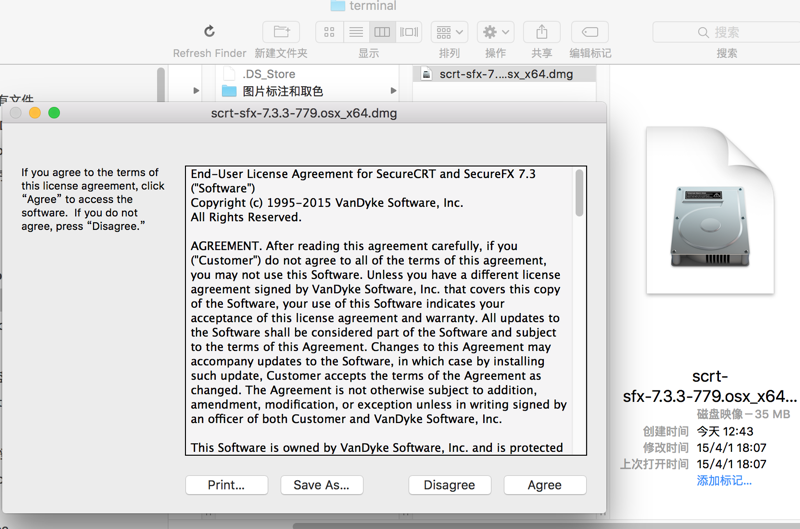Image resolution: width=800 pixels, height=529 pixels.
Task: Click the share (共享) icon
Action: 542,32
